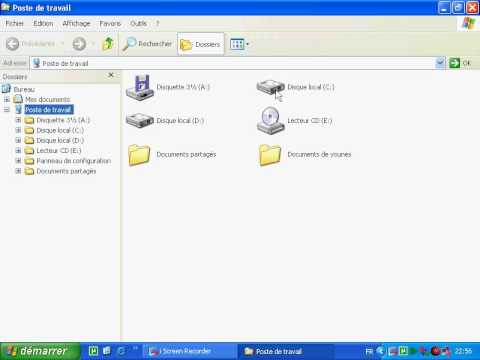Expand Disquette 3½ (A:) tree node

(x=18, y=120)
